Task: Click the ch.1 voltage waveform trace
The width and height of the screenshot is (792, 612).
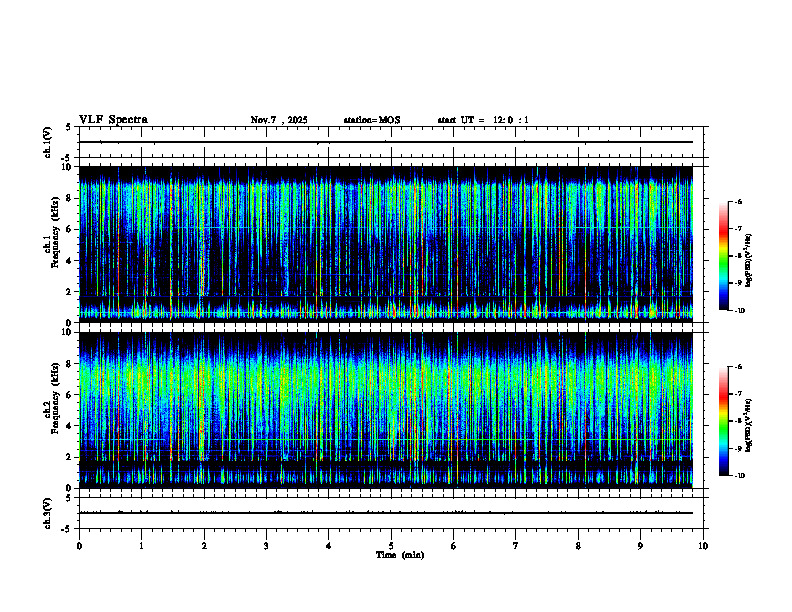Action: (385, 142)
